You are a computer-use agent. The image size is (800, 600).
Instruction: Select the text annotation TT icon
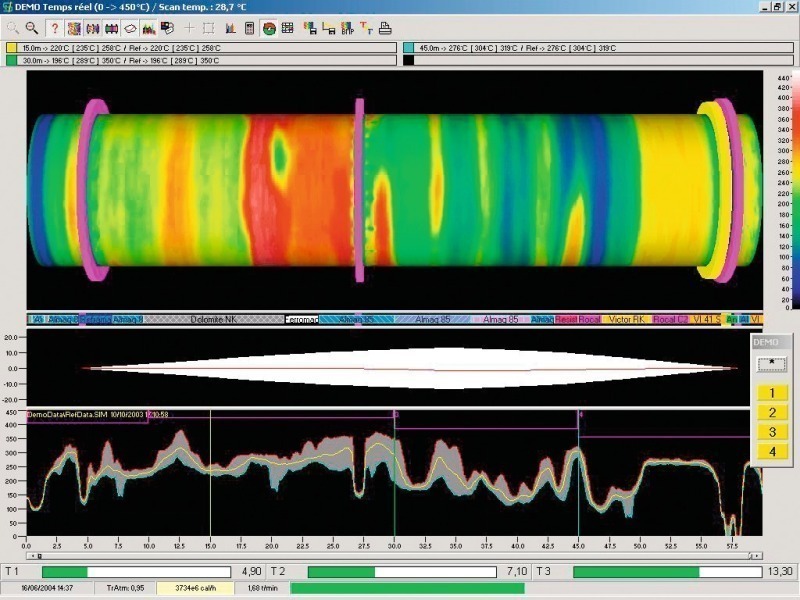click(x=366, y=28)
